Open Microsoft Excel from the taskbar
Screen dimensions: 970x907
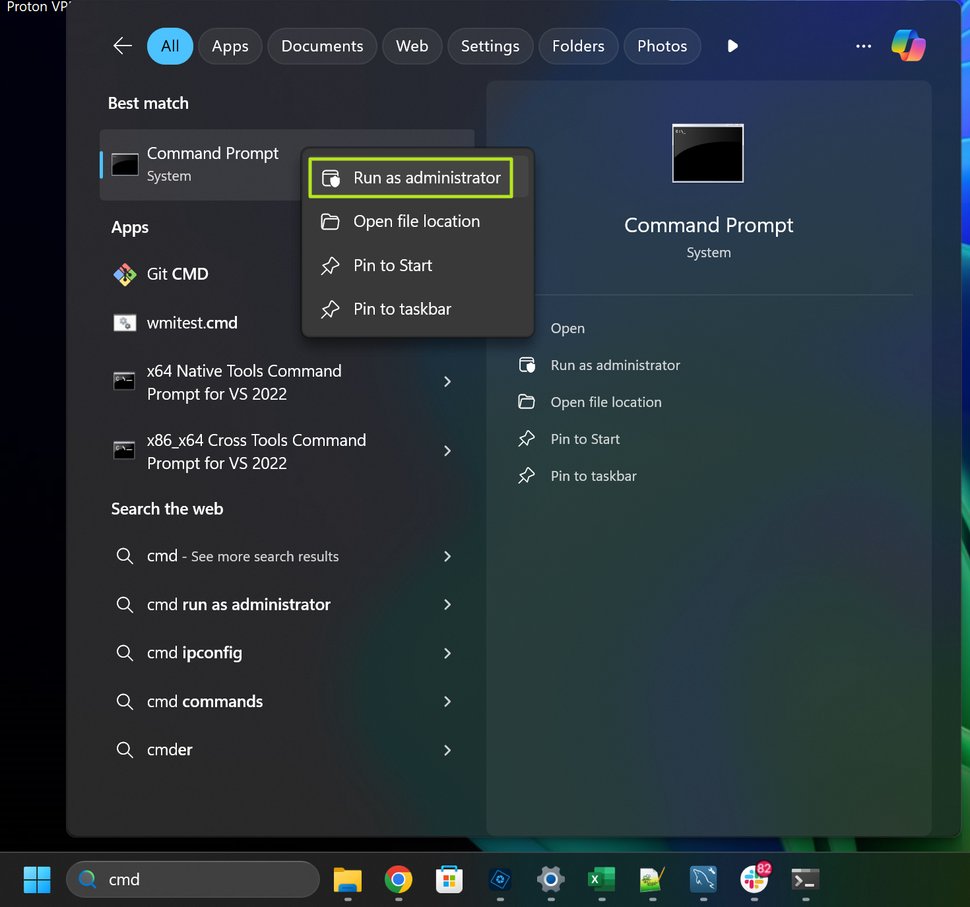click(x=601, y=881)
